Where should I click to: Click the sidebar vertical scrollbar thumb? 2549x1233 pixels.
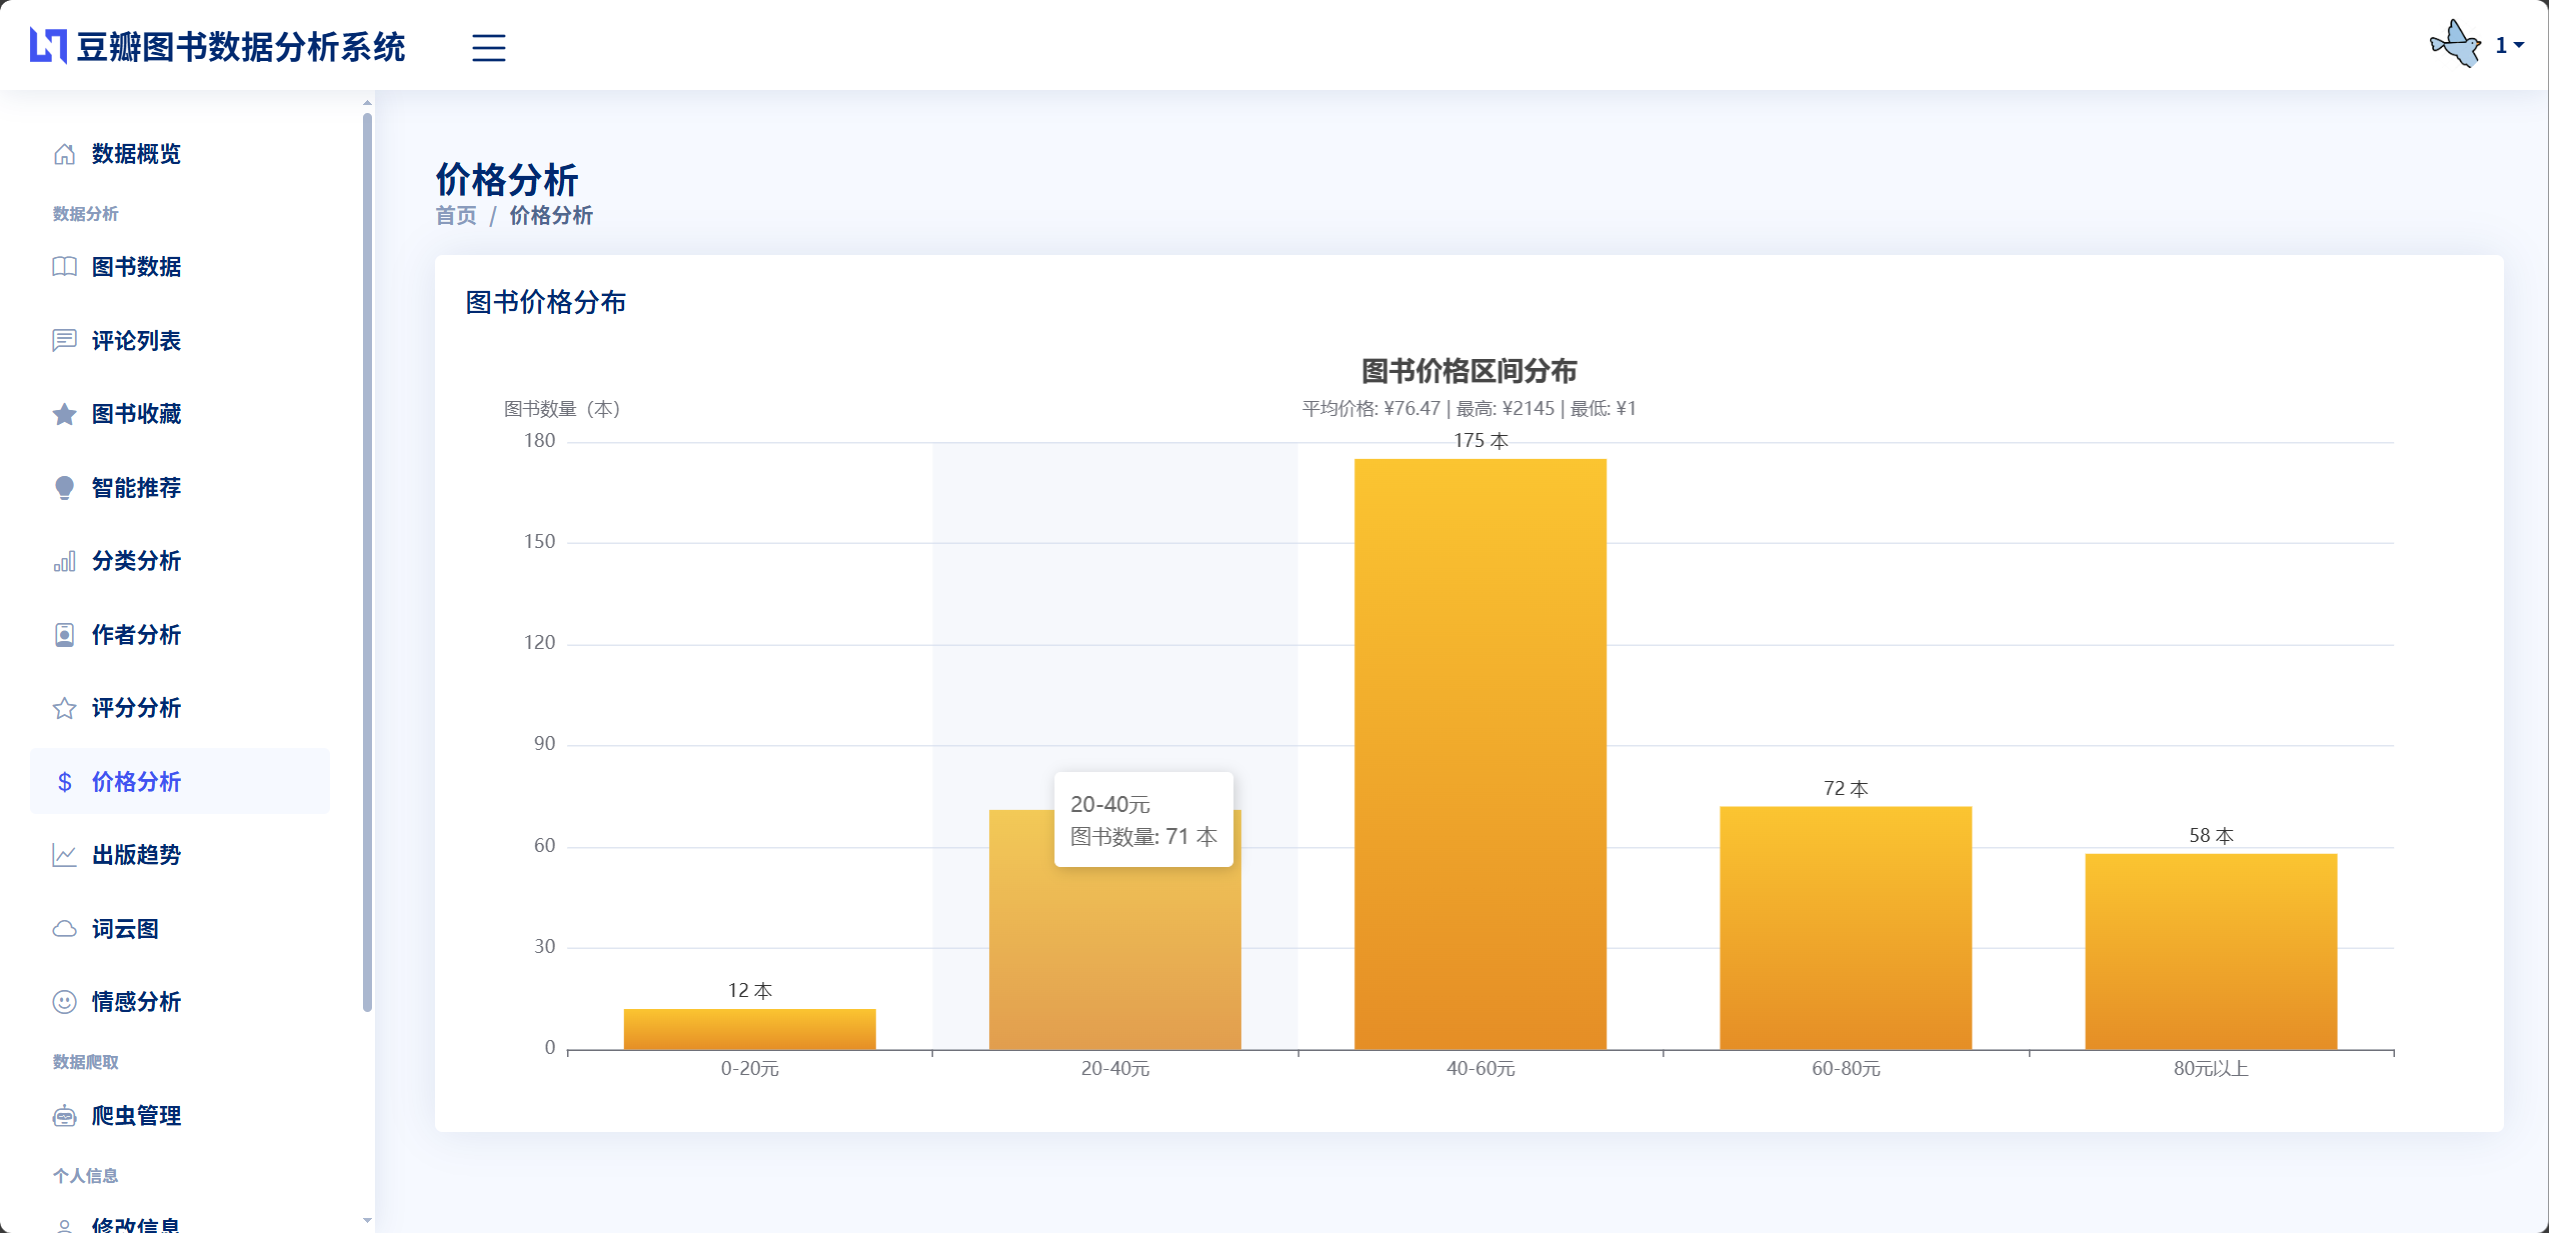[367, 560]
